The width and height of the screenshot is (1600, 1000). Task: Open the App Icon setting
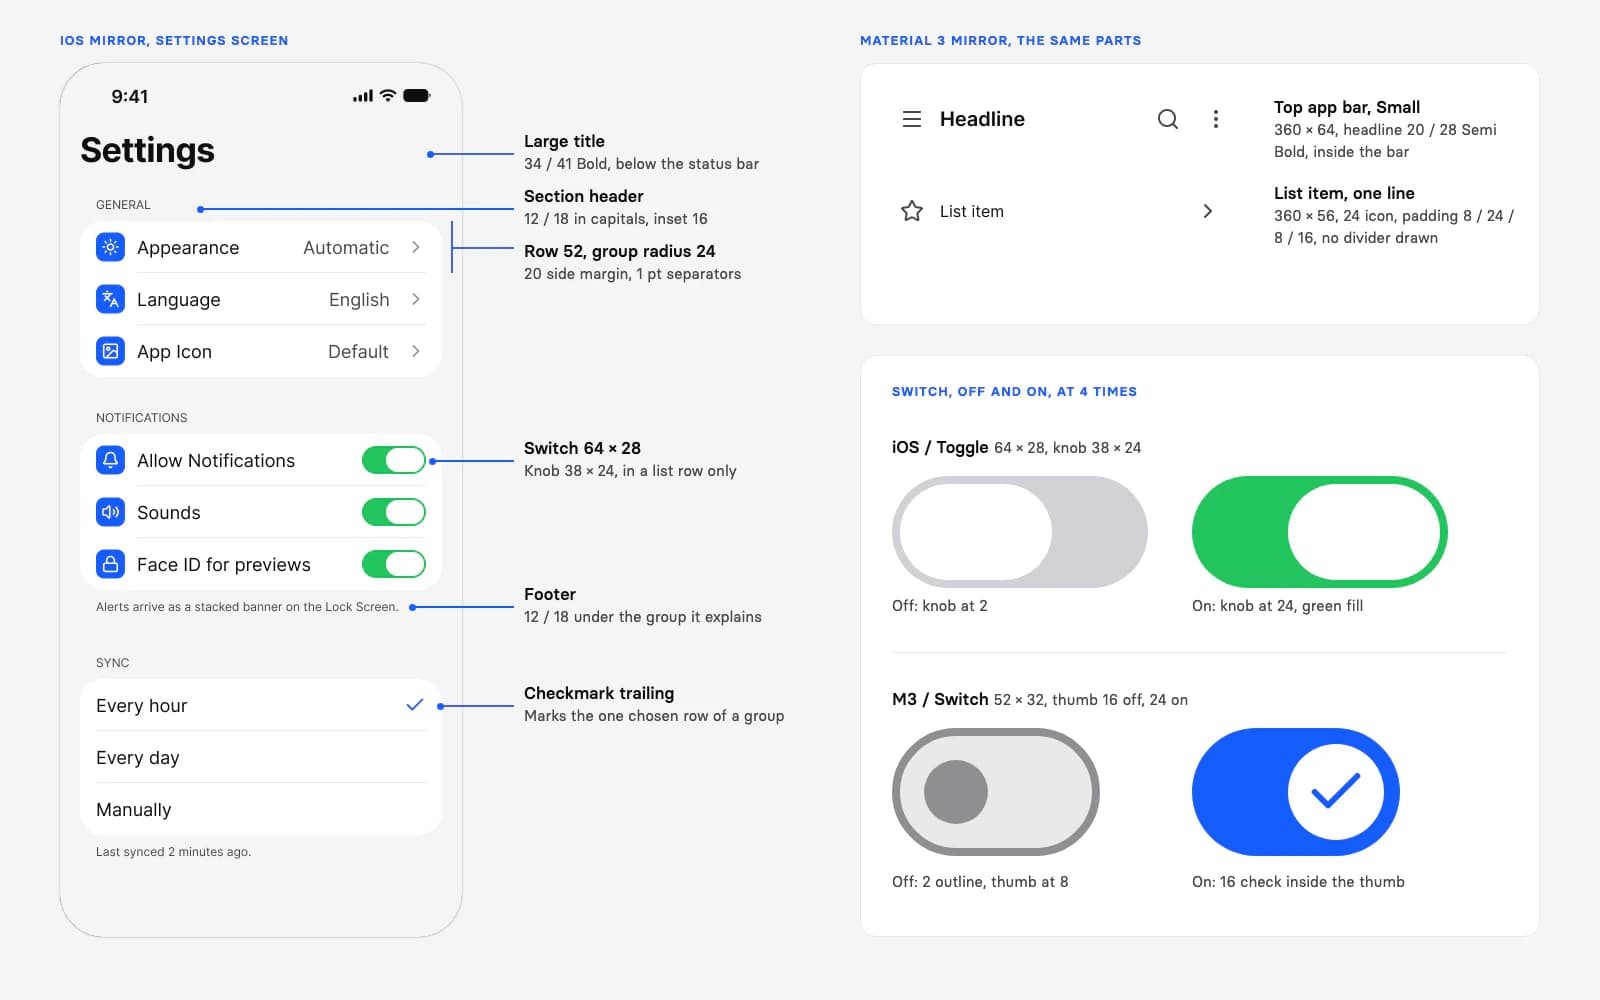[261, 351]
